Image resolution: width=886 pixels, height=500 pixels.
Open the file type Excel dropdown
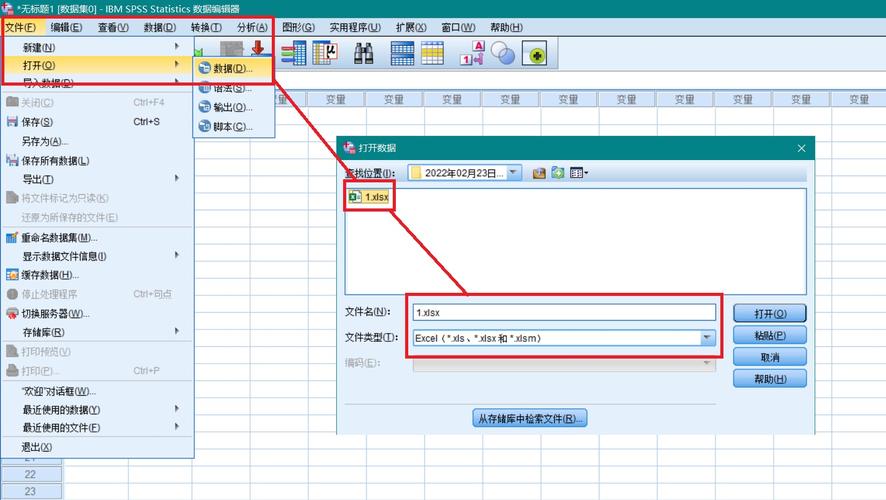coord(707,338)
